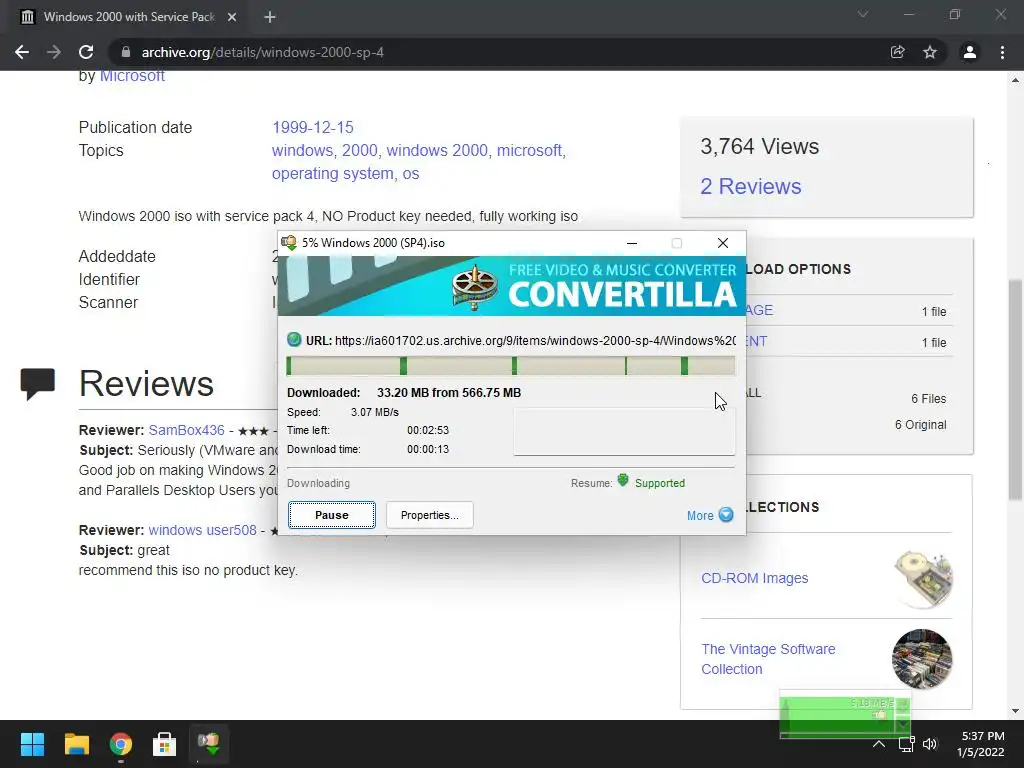This screenshot has width=1024, height=768.
Task: Click Vintage Software Collection thumbnail
Action: coord(921,659)
